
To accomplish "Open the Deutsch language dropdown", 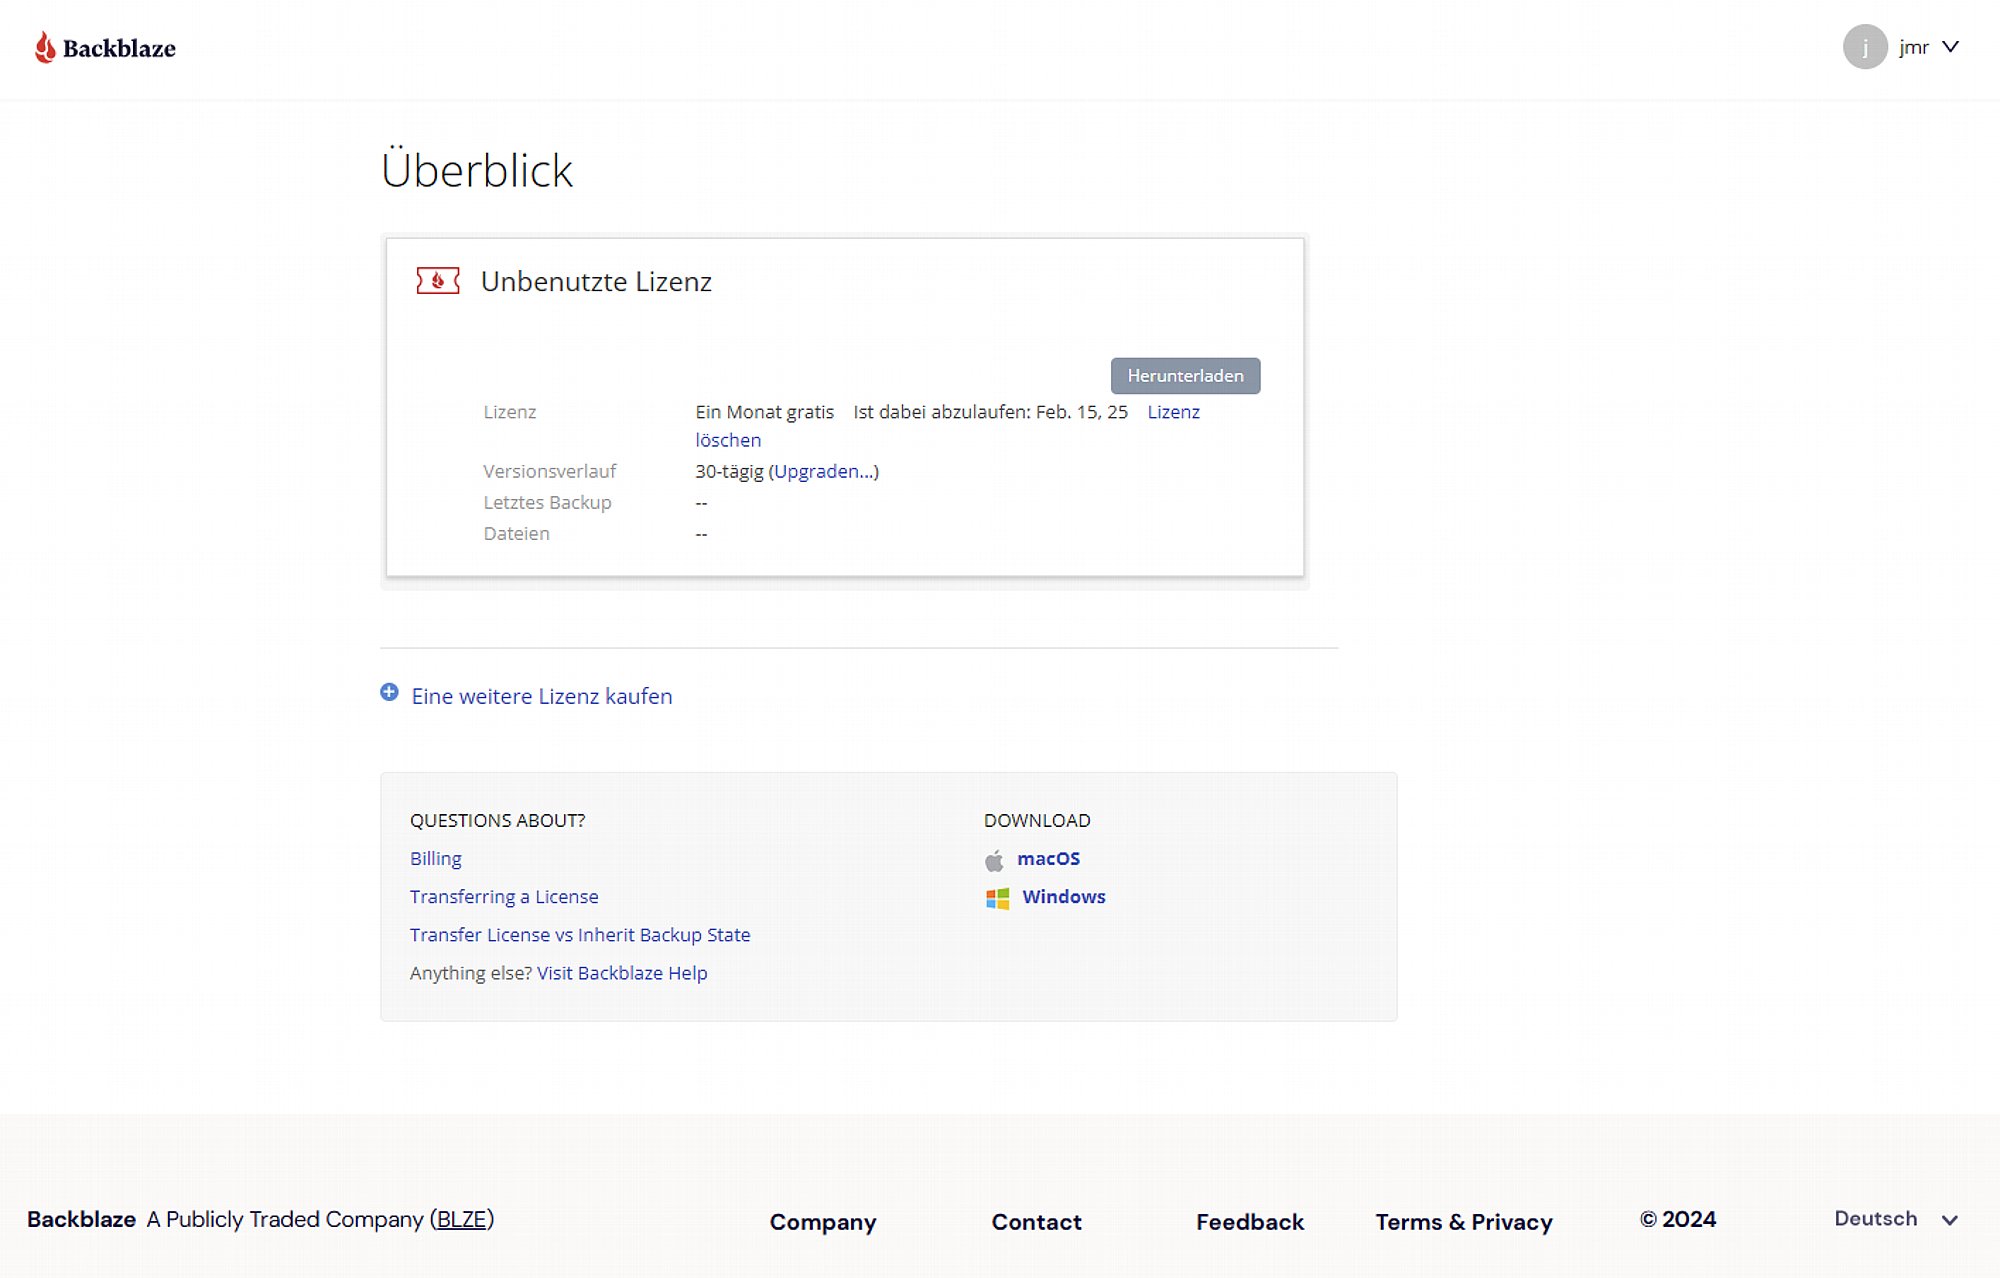I will pos(1895,1219).
